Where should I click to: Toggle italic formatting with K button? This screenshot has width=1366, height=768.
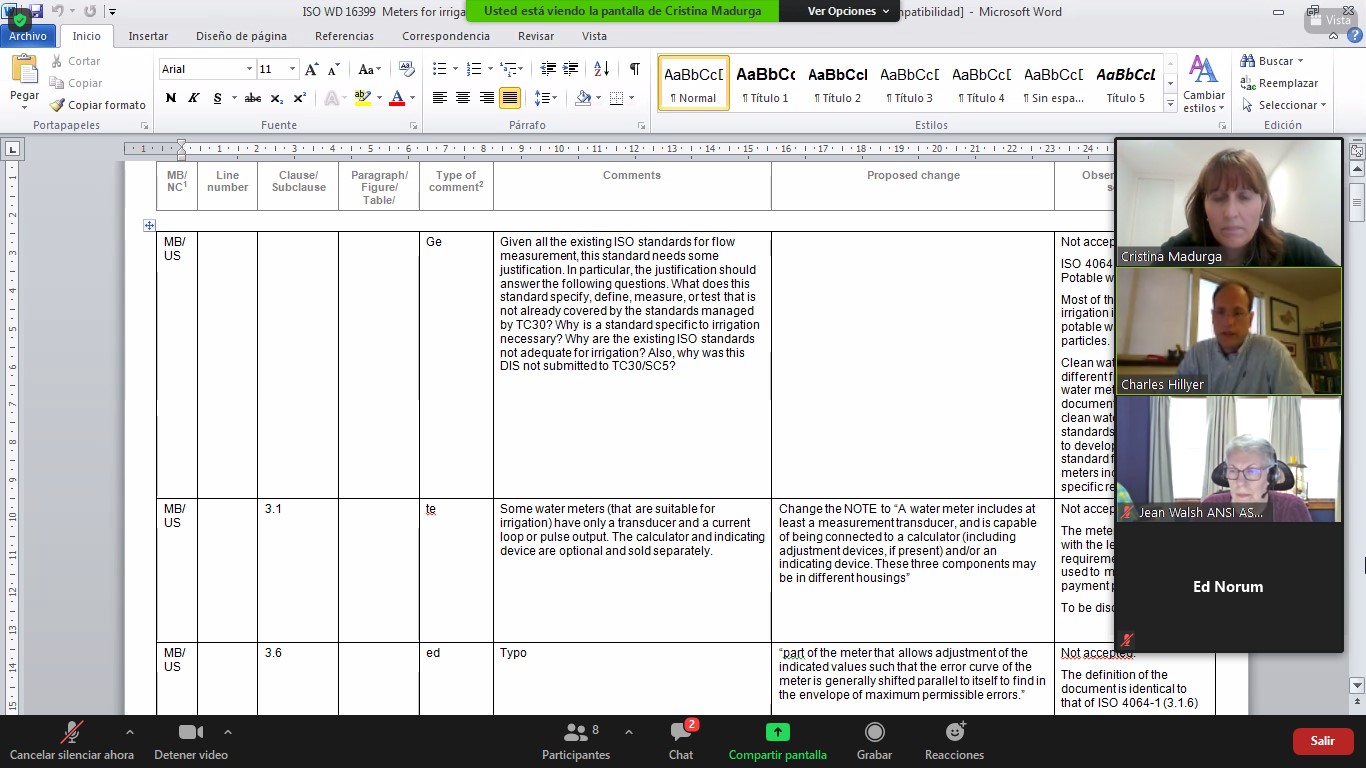193,98
